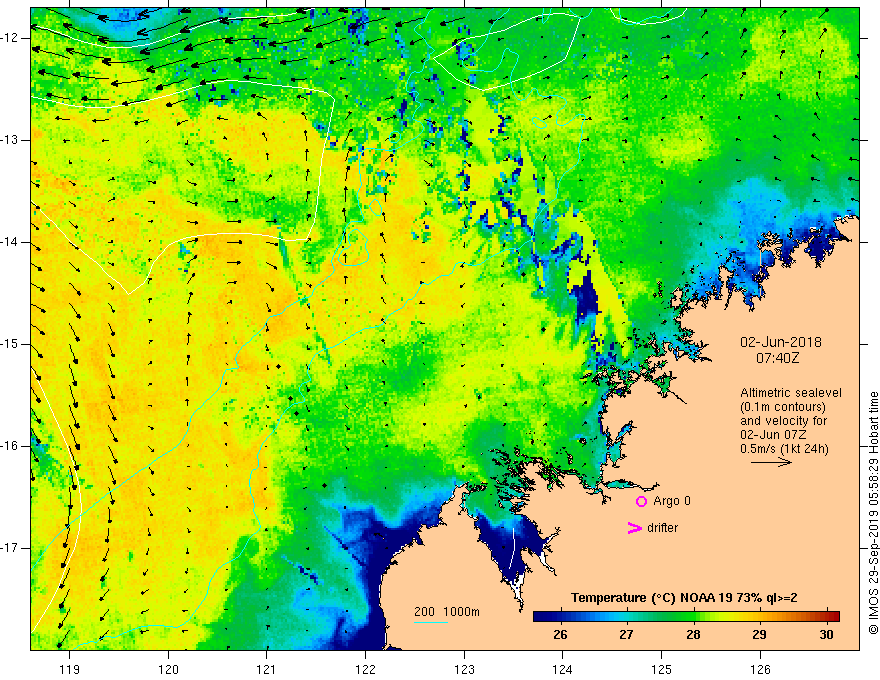Click latitude axis label -13
The height and width of the screenshot is (680, 880).
tap(11, 140)
